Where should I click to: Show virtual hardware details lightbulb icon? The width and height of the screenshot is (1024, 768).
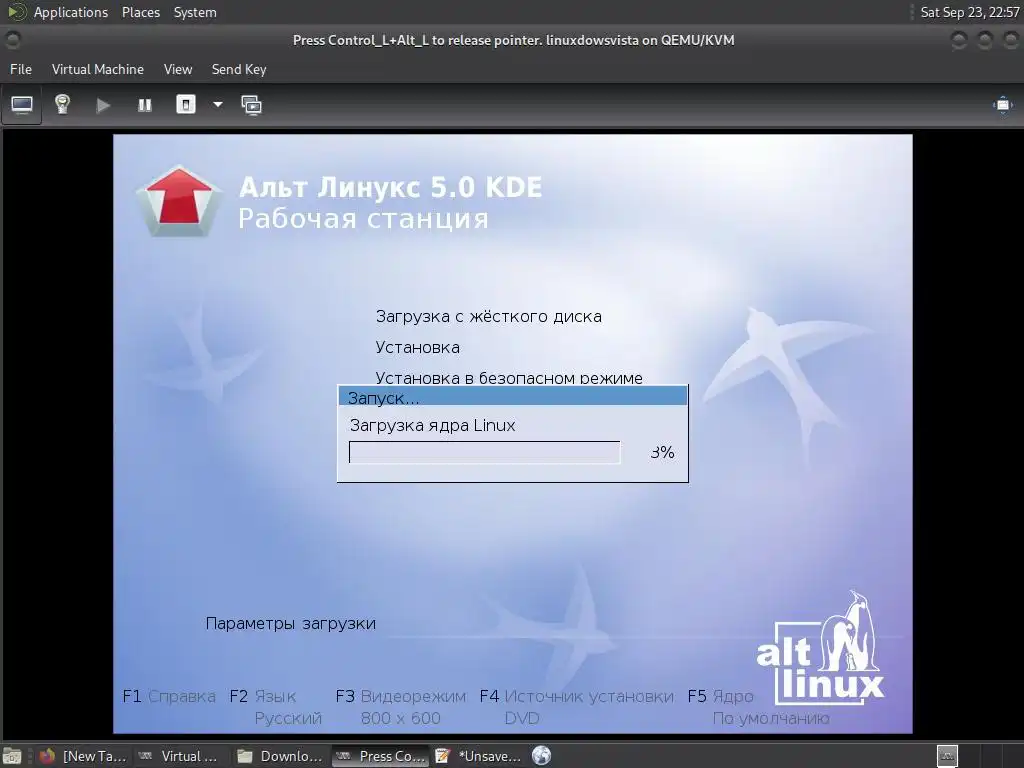(62, 104)
